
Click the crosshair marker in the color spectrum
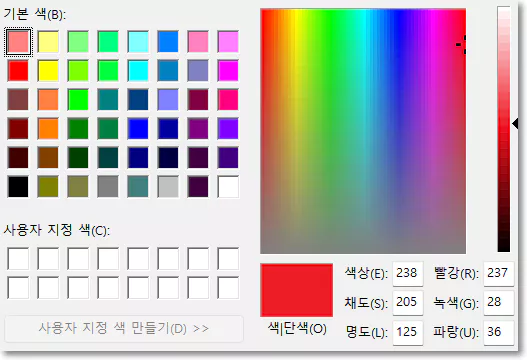coord(462,44)
